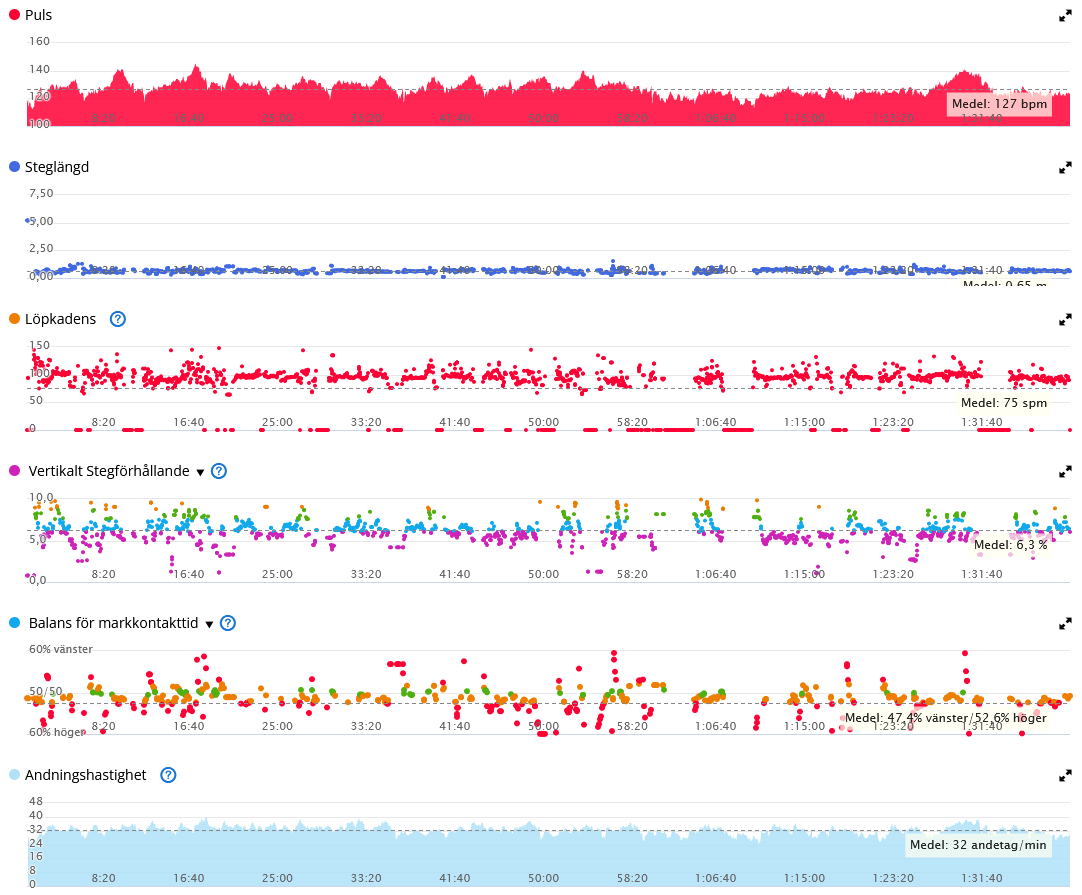Click the 'Medel: 127 bpm' label
The height and width of the screenshot is (895, 1082).
[1000, 104]
